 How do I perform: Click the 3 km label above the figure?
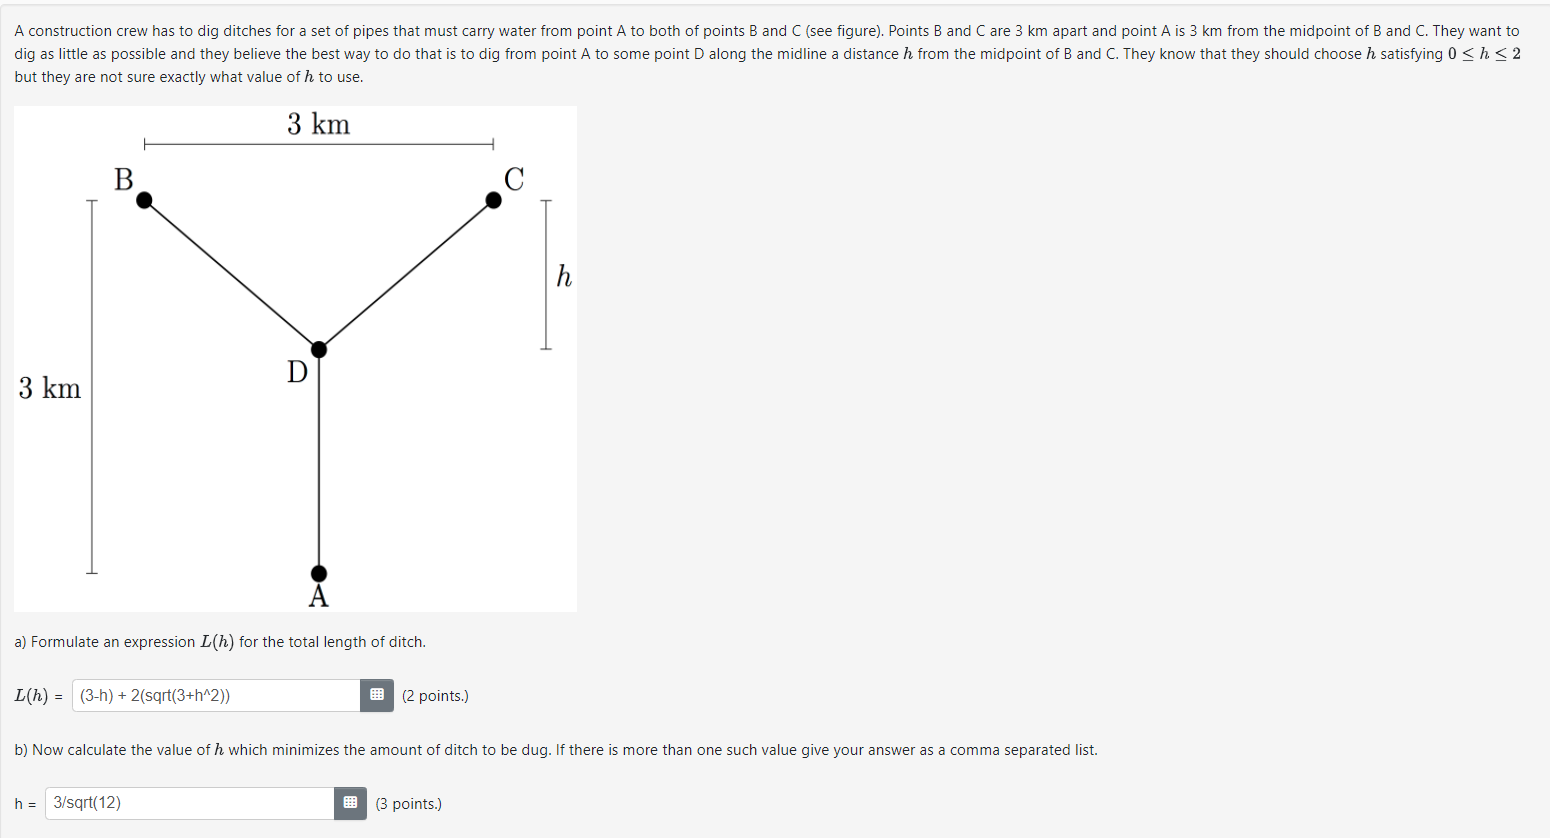pyautogui.click(x=318, y=123)
